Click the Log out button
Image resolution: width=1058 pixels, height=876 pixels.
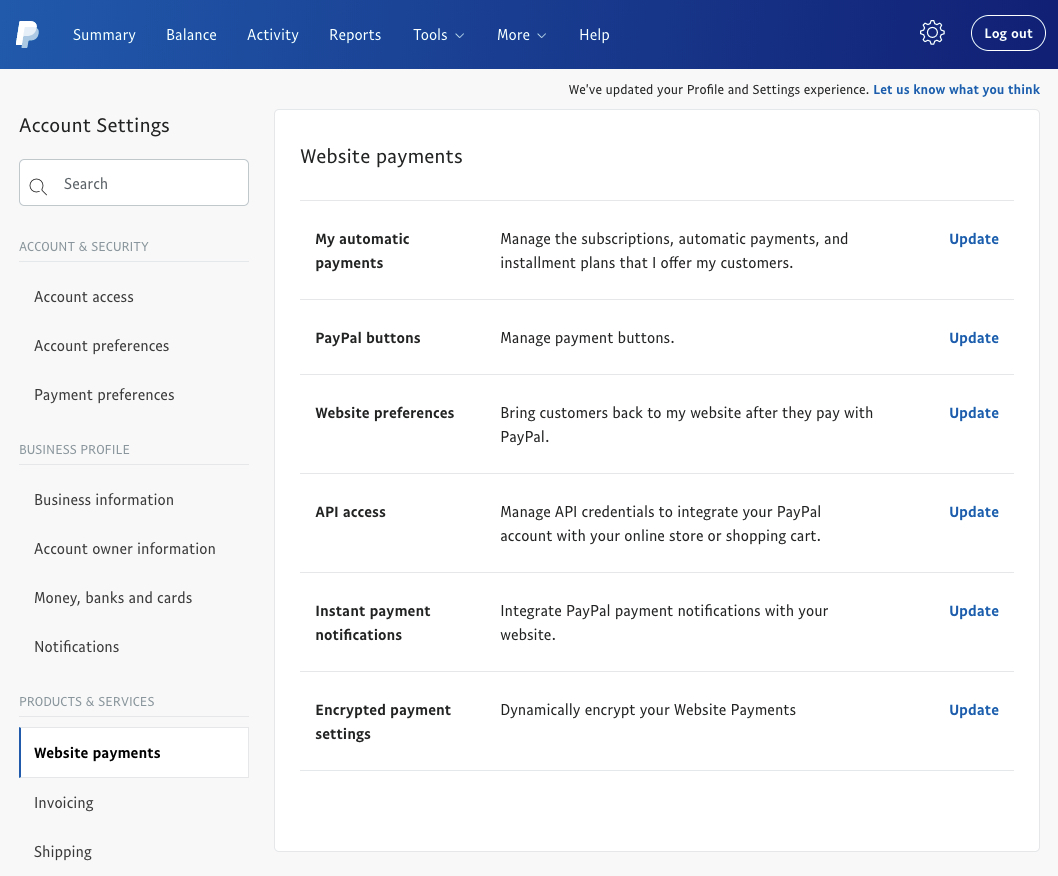[x=1008, y=33]
